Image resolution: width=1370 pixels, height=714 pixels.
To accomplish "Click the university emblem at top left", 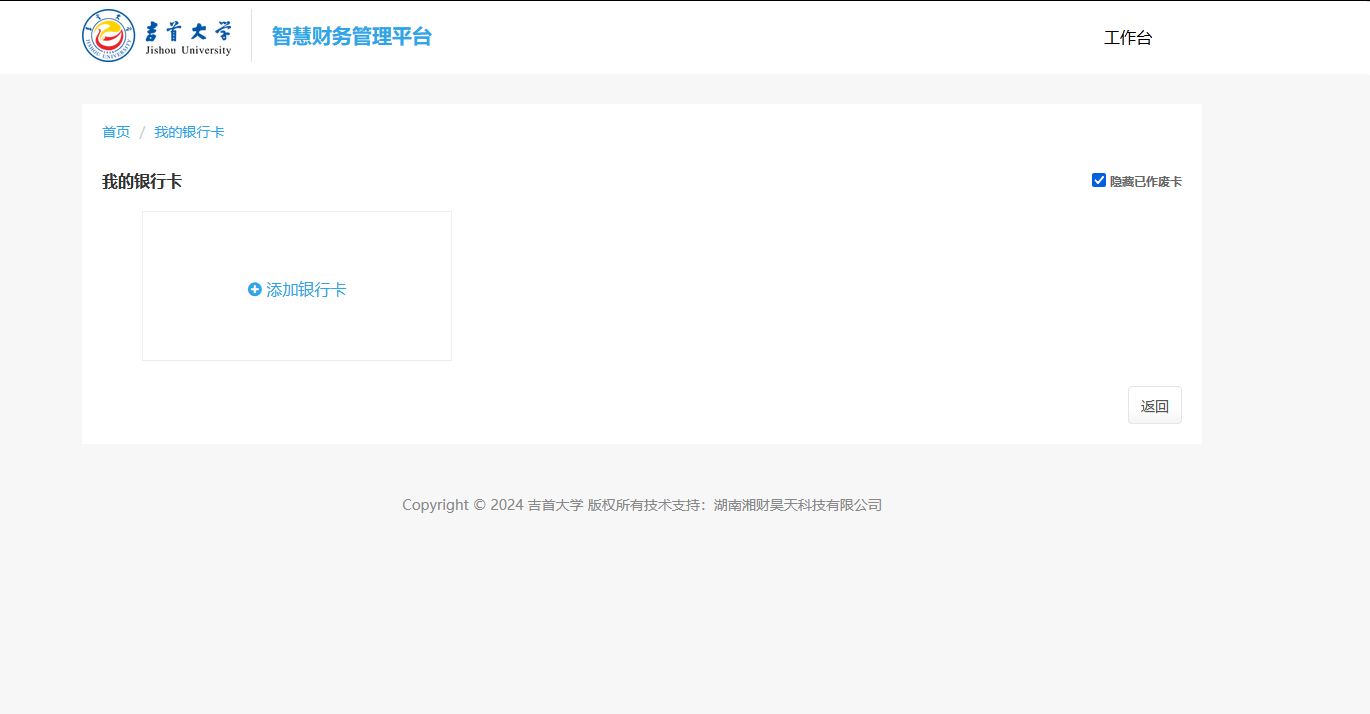I will (107, 34).
